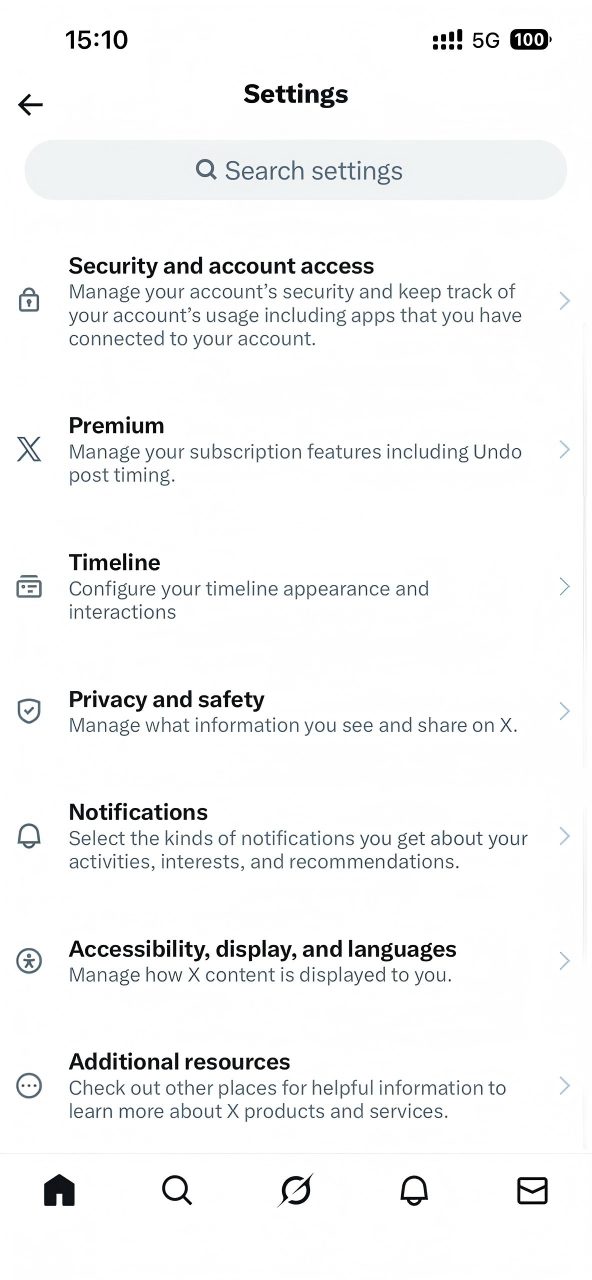Open the Notifications bell in bottom bar
This screenshot has width=592, height=1280.
pyautogui.click(x=414, y=1190)
